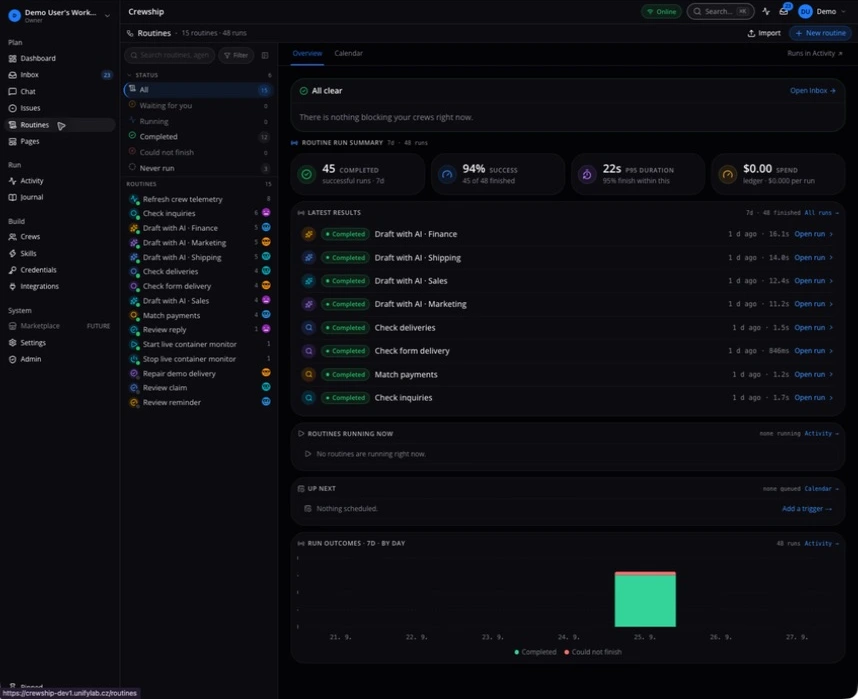
Task: Click the Integrations plug icon
Action: coord(13,286)
